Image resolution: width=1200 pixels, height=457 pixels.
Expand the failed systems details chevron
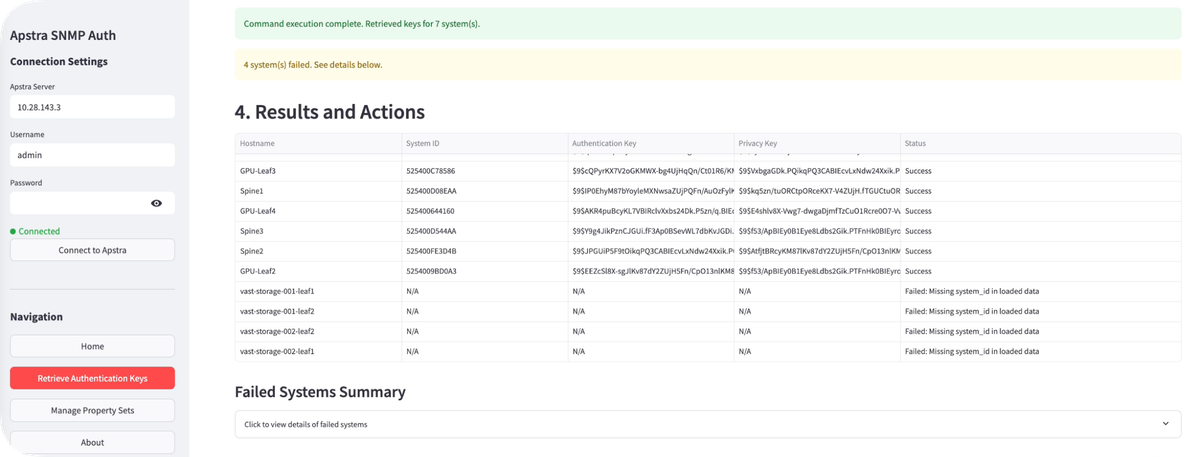(1165, 424)
